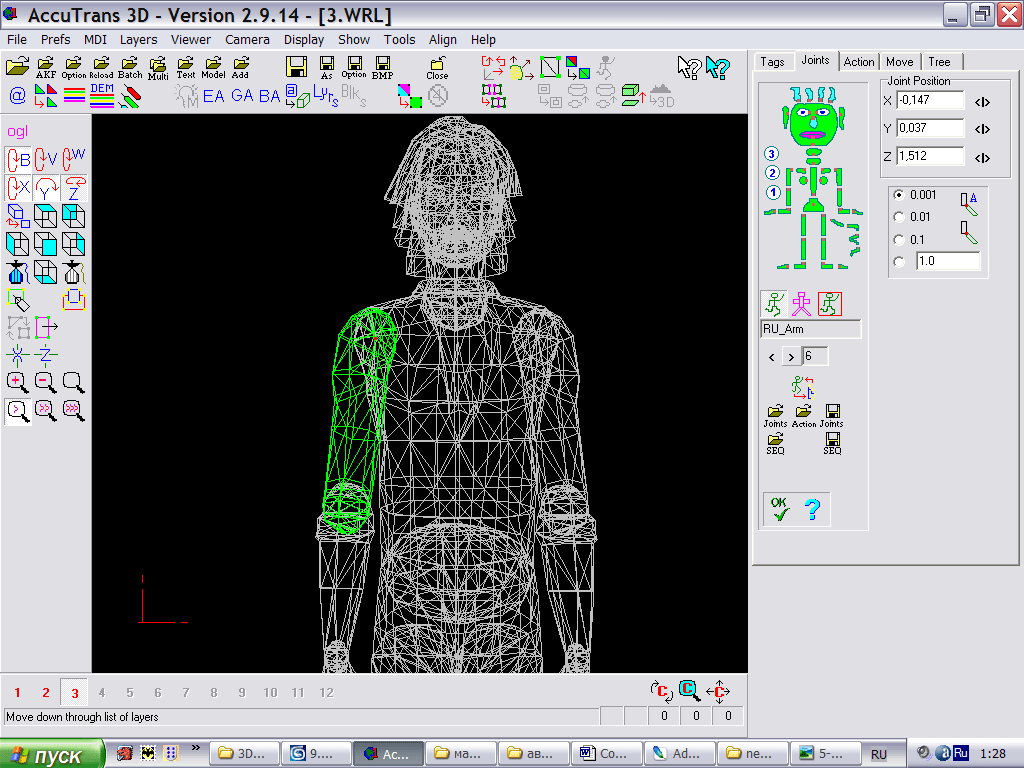The width and height of the screenshot is (1024, 768).
Task: Click the blue question mark help button
Action: tap(812, 509)
